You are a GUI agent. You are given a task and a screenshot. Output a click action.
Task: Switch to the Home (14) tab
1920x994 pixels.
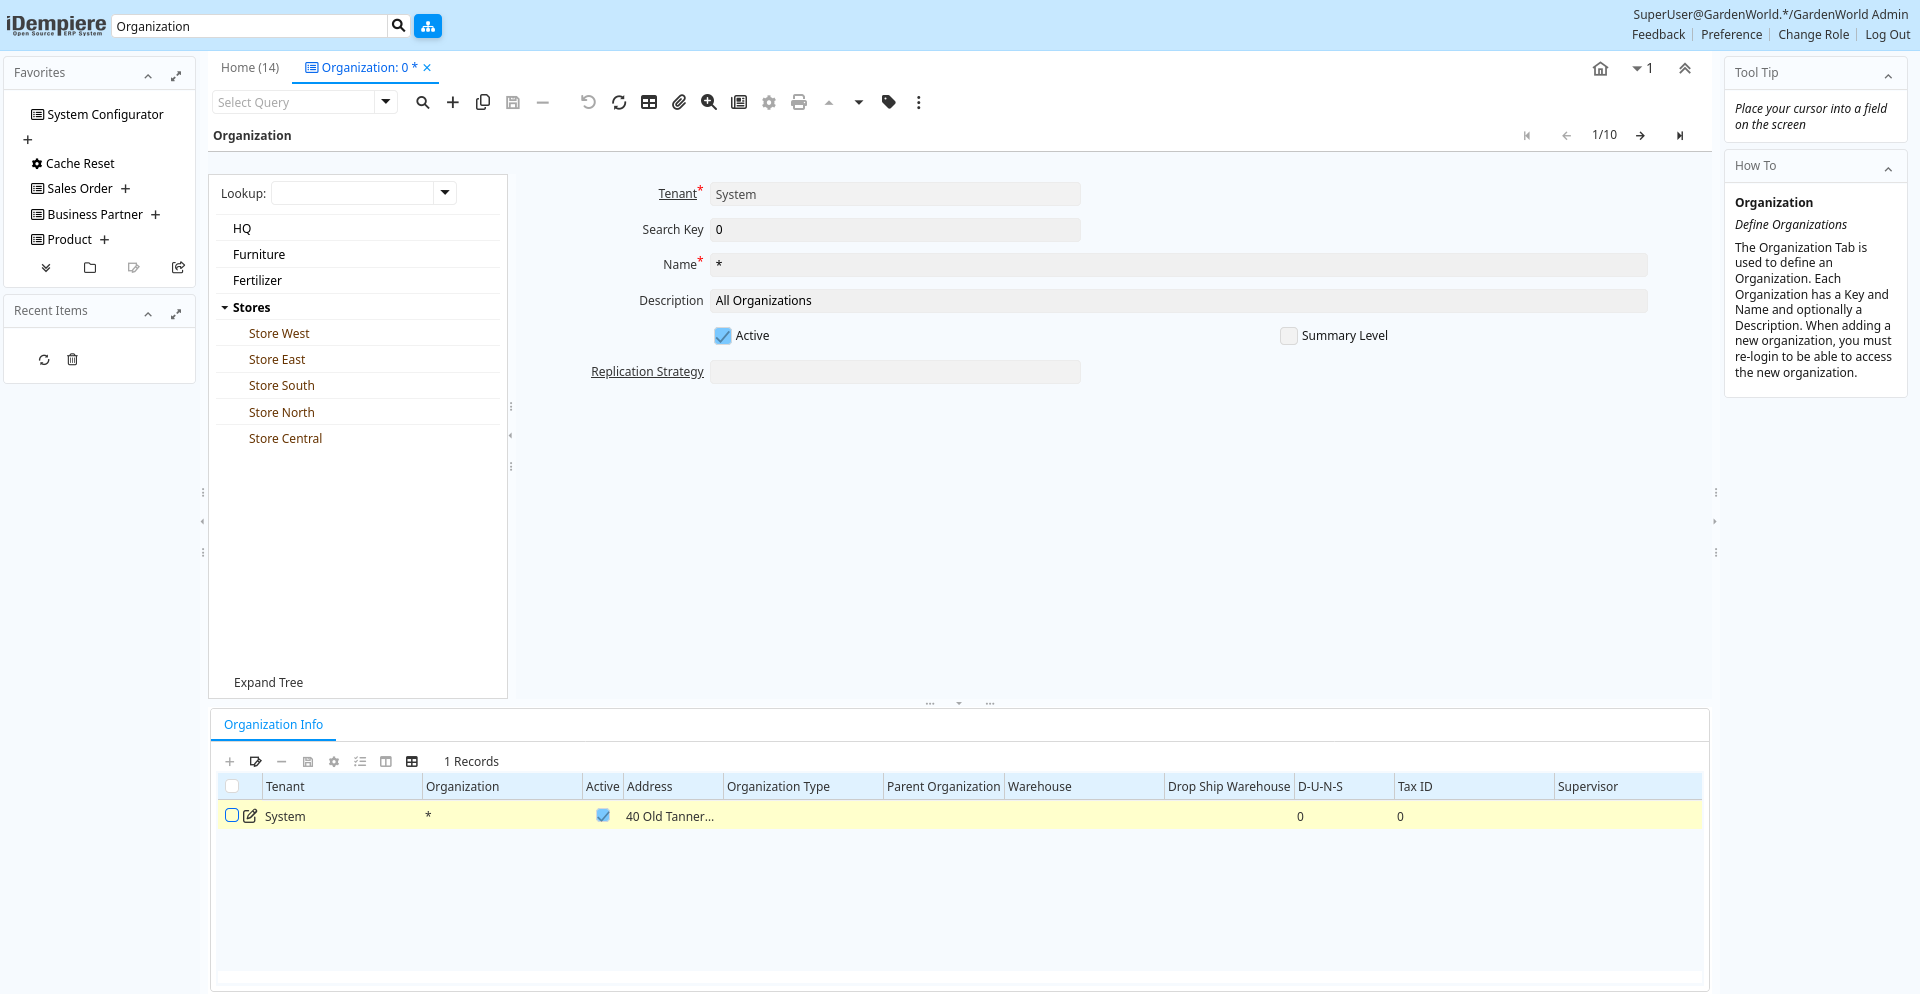250,68
